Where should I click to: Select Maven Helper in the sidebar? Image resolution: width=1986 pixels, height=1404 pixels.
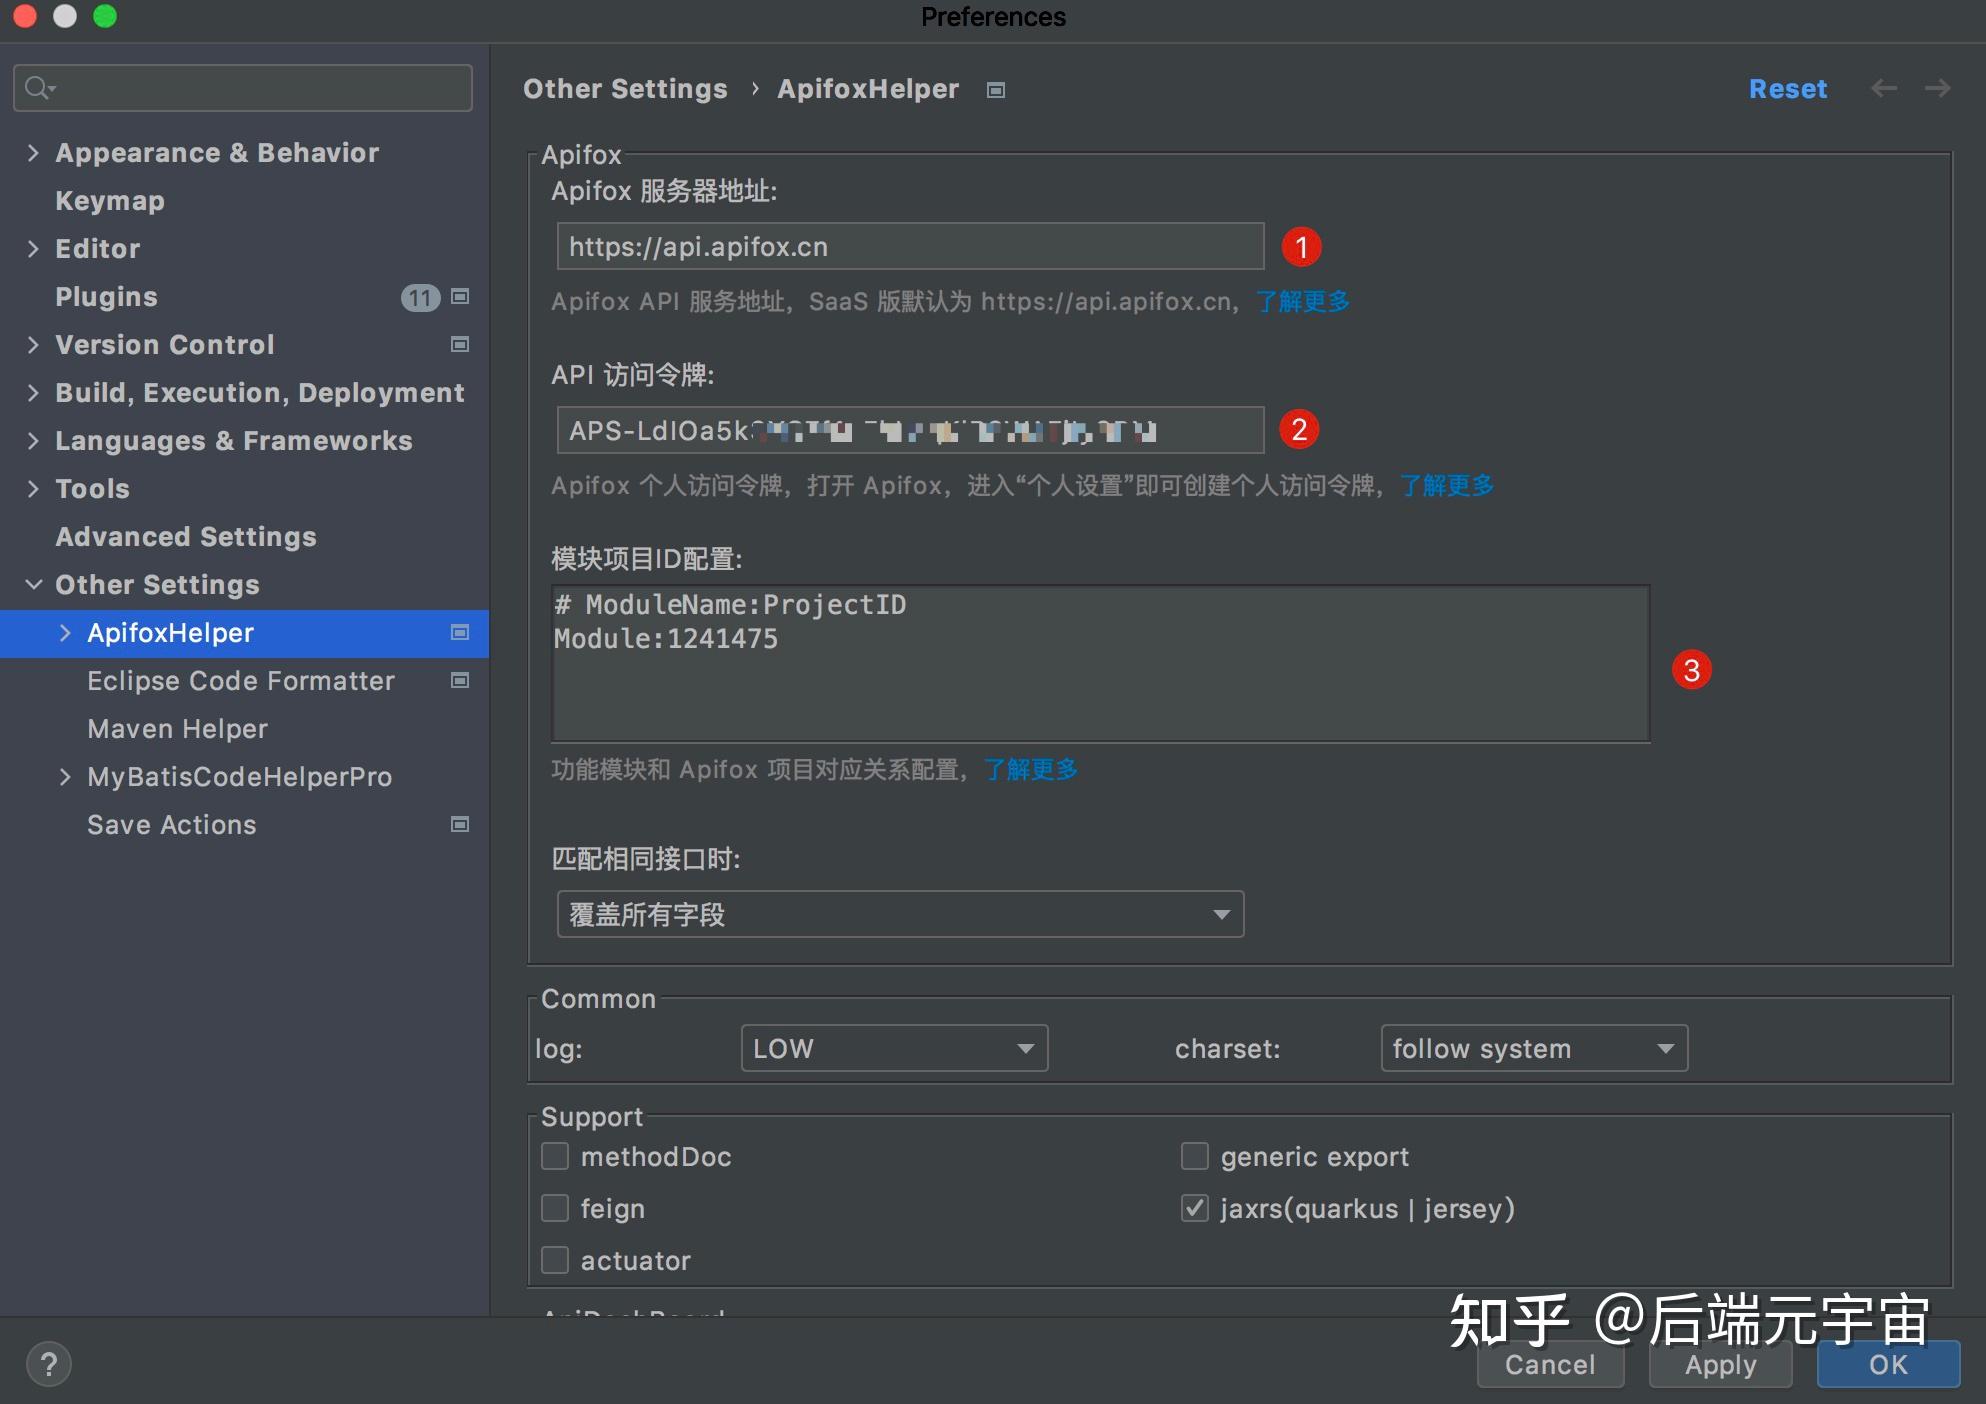178,728
